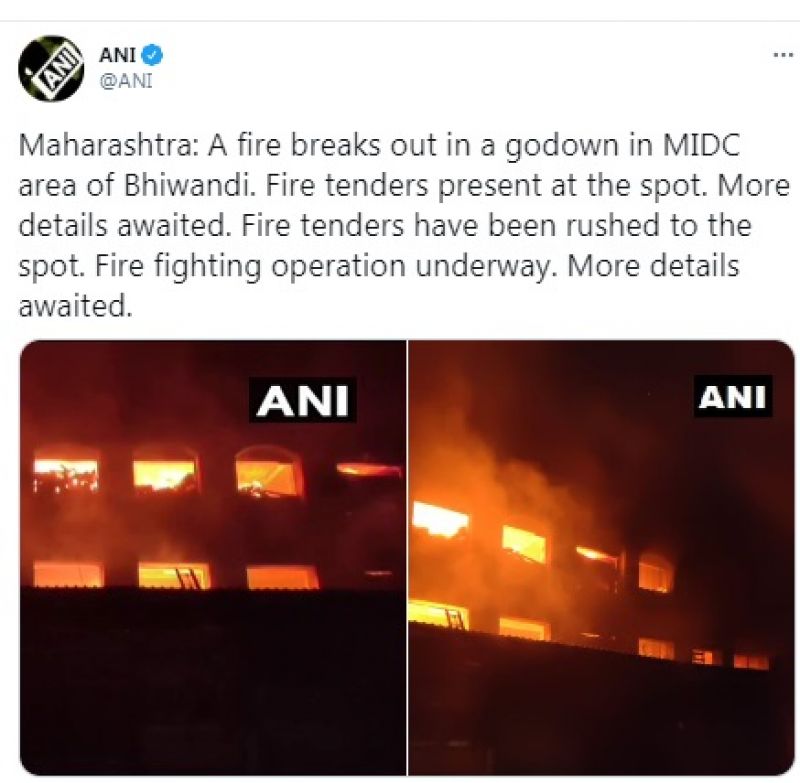Click the blue verified badge

tap(152, 55)
